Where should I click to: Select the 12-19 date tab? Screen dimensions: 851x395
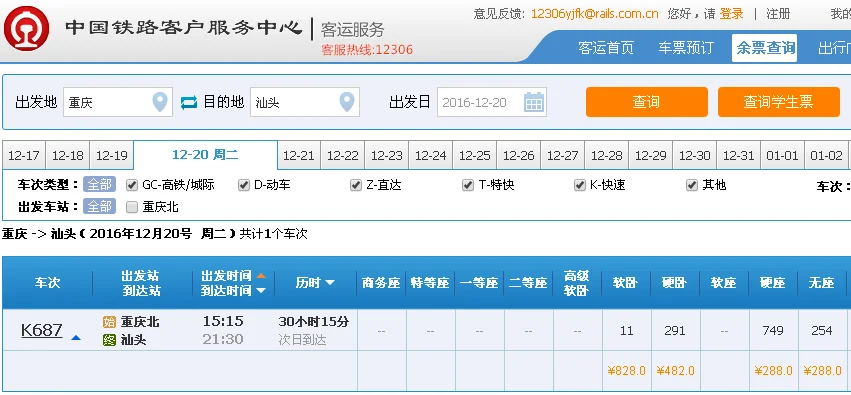coord(112,156)
